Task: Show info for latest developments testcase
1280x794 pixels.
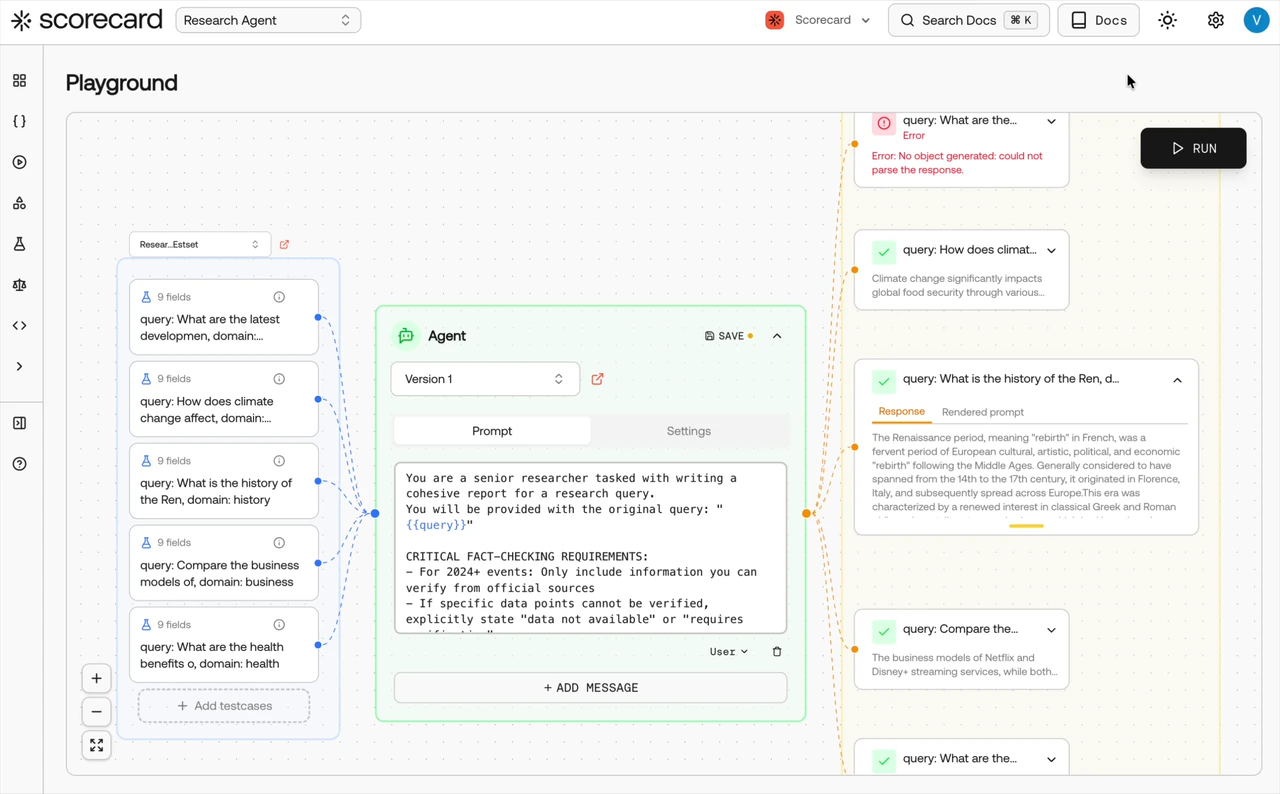Action: coord(279,297)
